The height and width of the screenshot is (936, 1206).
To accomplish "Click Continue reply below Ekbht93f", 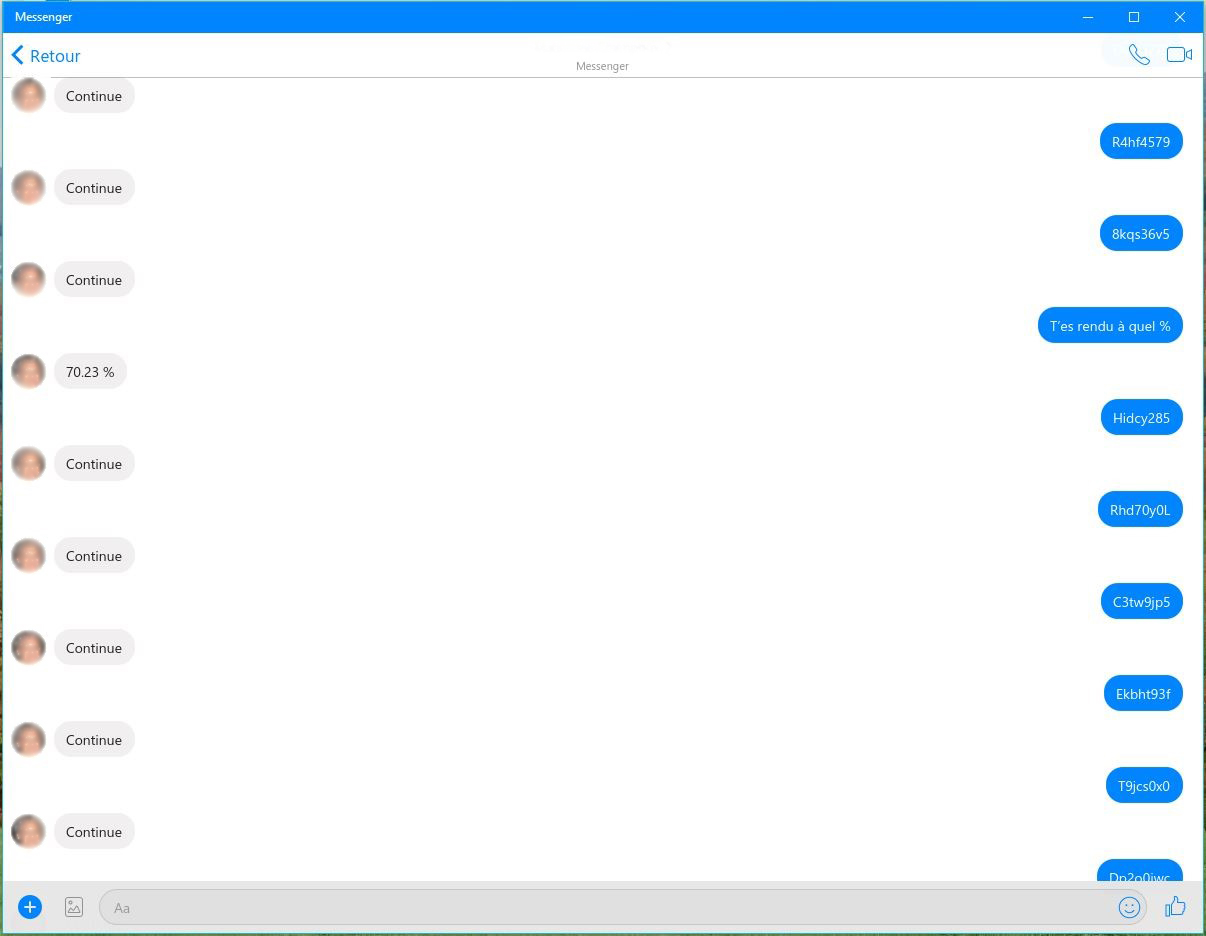I will tap(94, 740).
